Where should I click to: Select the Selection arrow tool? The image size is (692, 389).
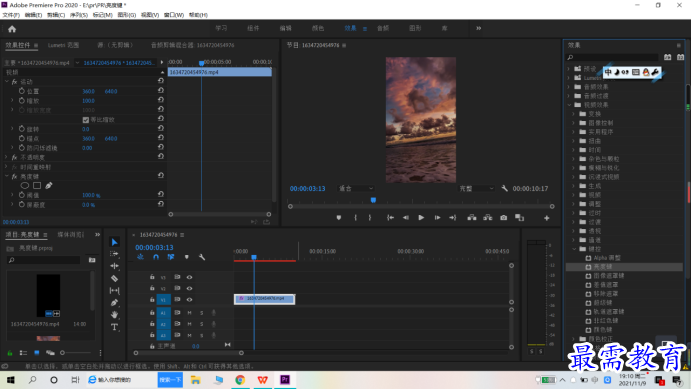pyautogui.click(x=114, y=242)
